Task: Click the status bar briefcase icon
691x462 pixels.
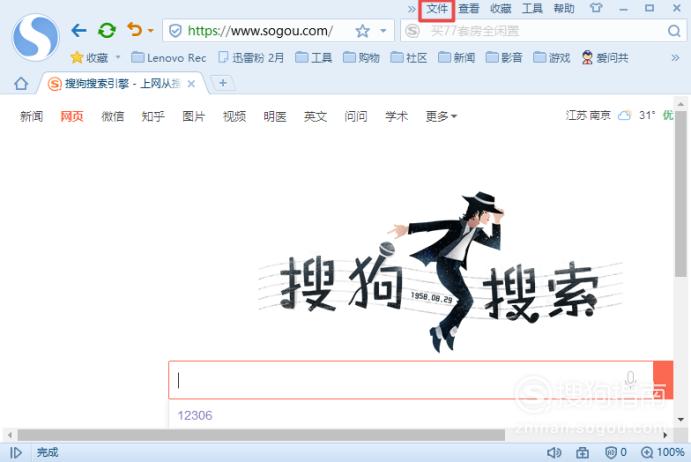Action: [582, 453]
